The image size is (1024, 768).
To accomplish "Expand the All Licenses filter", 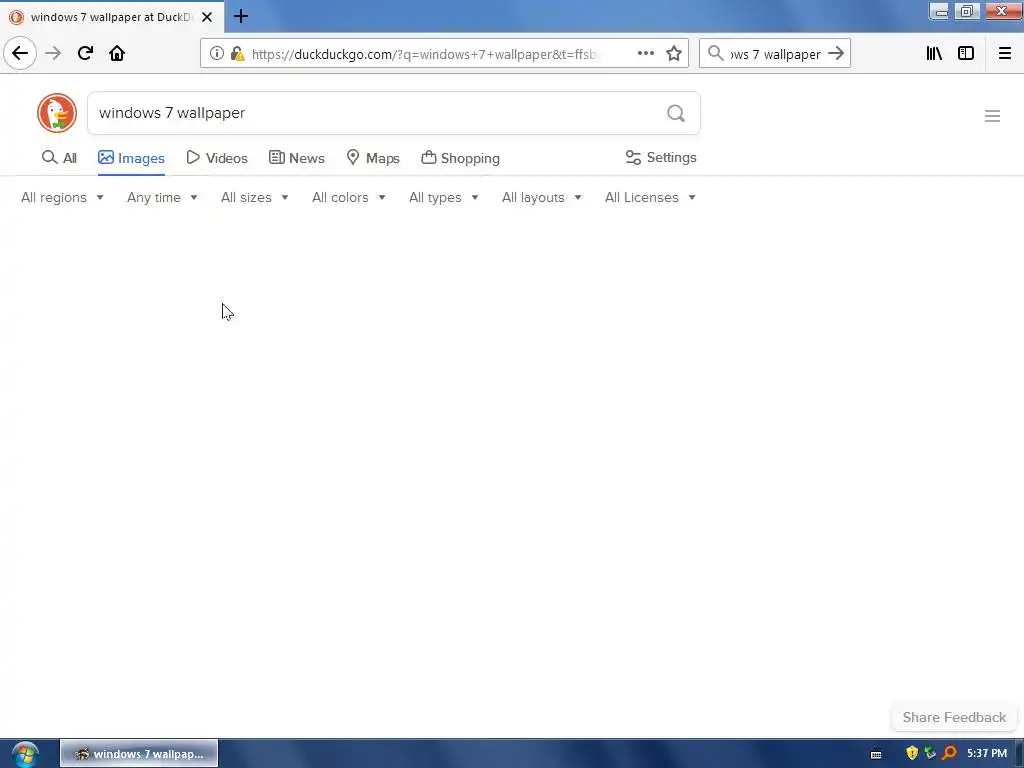I will 650,197.
